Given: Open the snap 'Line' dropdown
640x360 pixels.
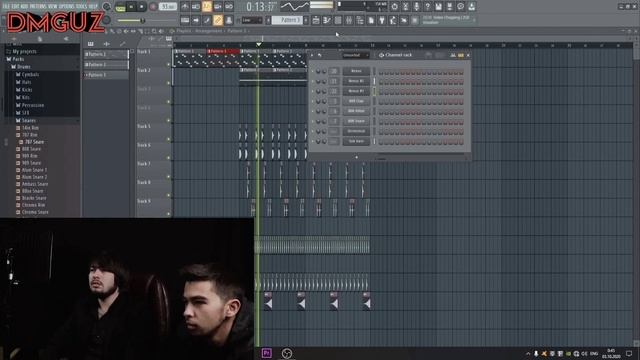Looking at the screenshot, I should coord(251,20).
